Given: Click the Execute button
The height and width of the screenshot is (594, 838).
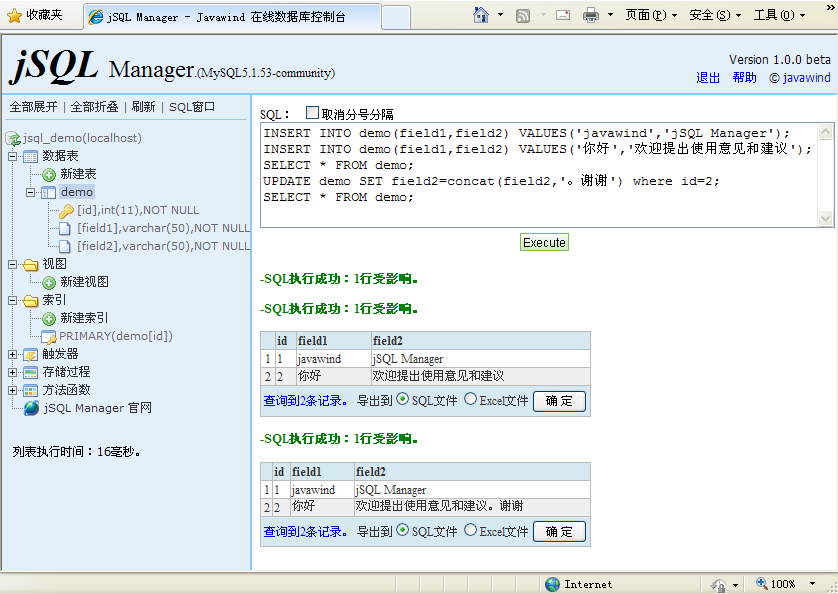Looking at the screenshot, I should pos(544,242).
